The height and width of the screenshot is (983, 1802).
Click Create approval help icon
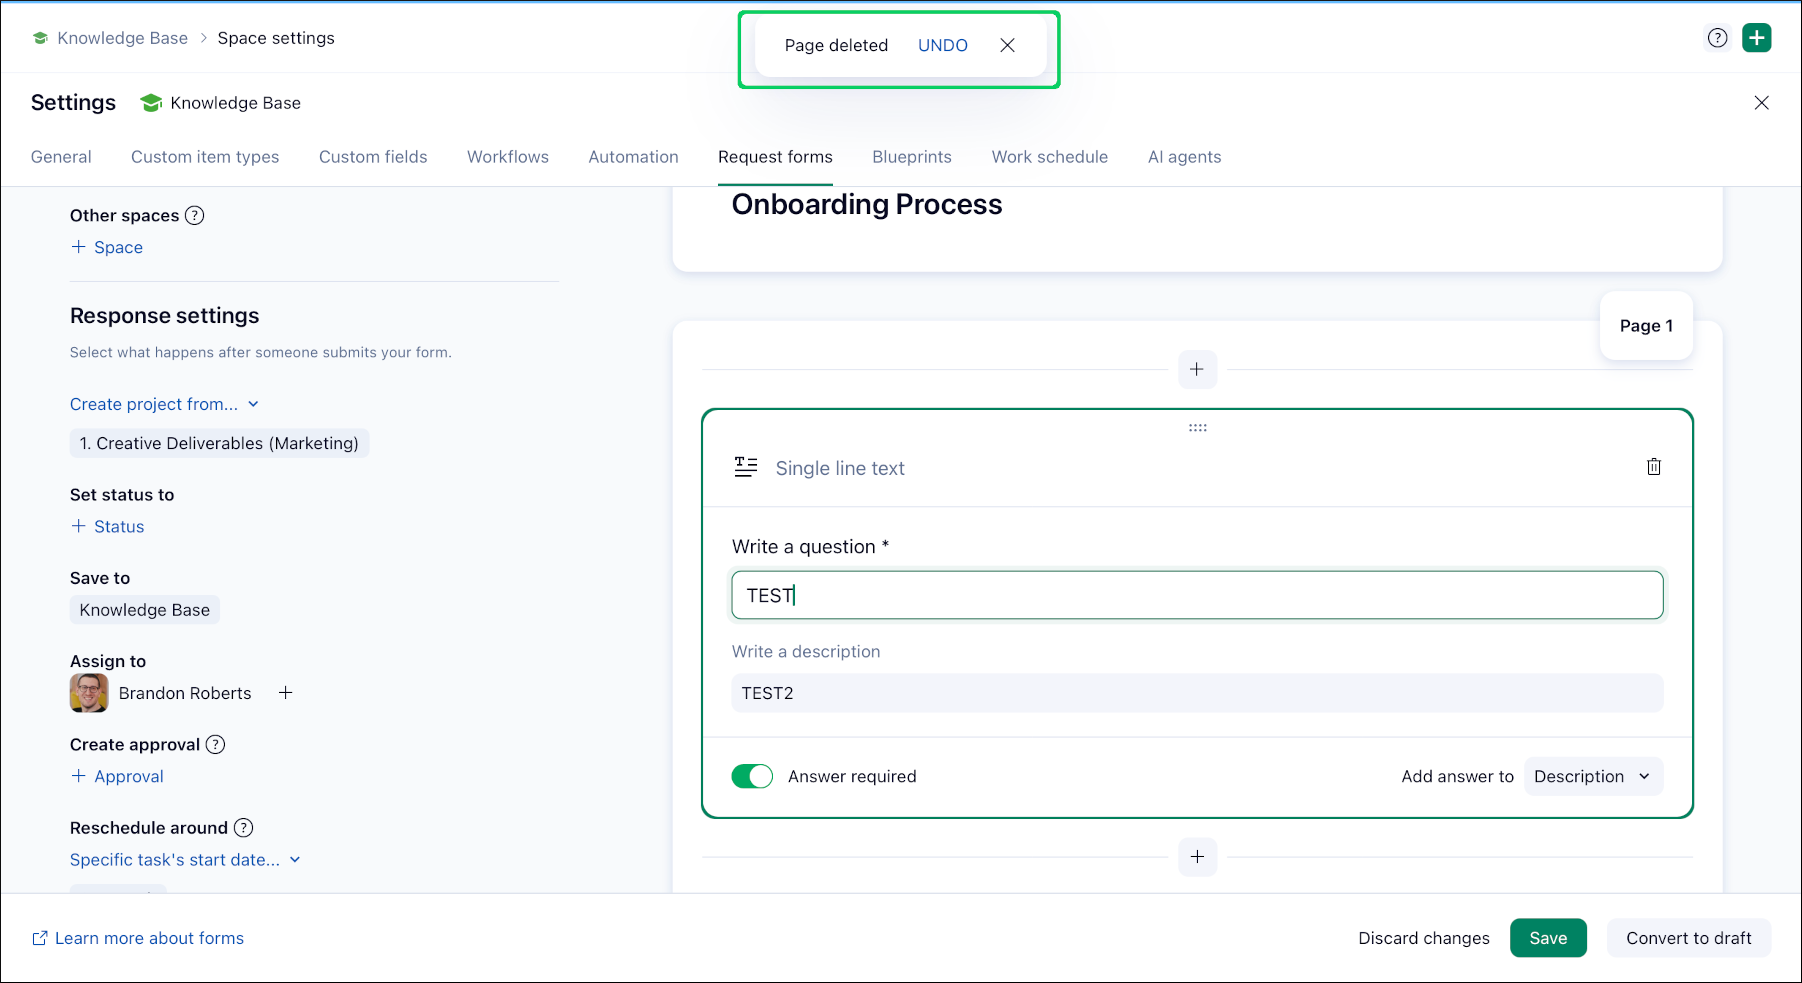(216, 745)
